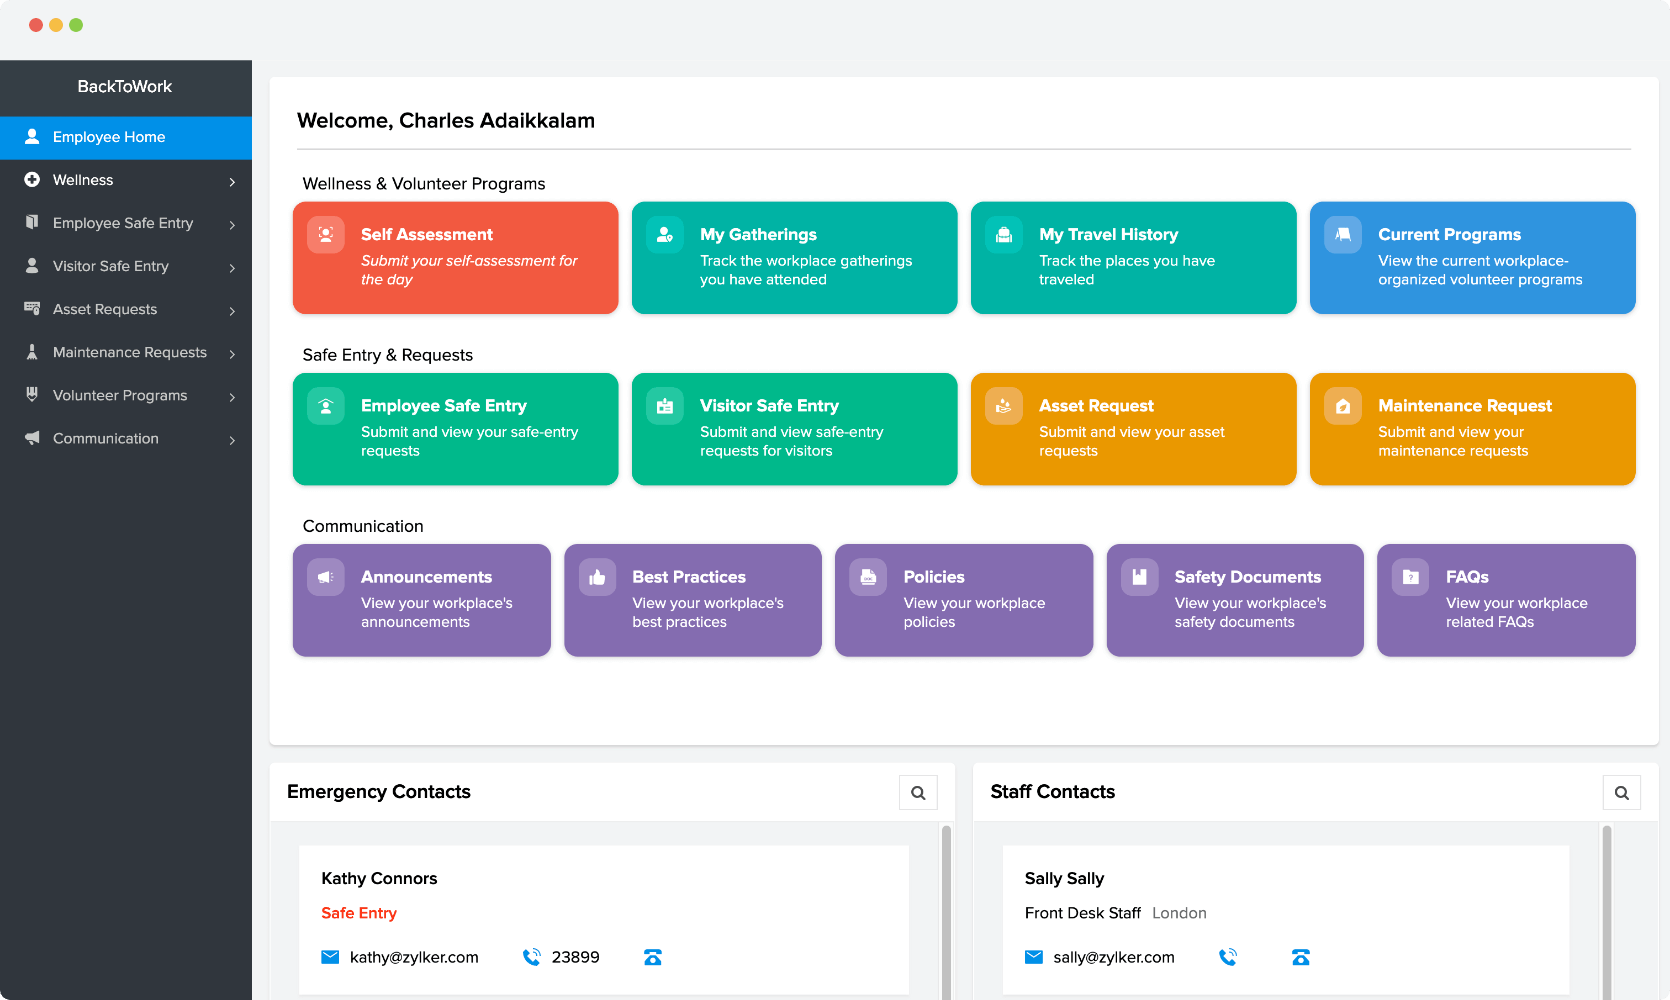This screenshot has width=1670, height=1000.
Task: Click Sally Sally desk telephone icon
Action: (1301, 957)
